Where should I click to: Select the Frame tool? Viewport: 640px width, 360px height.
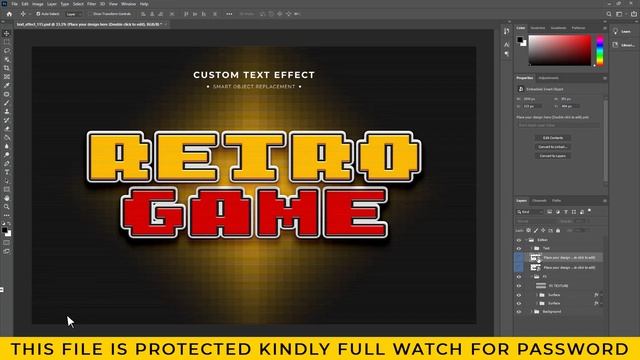(x=7, y=77)
